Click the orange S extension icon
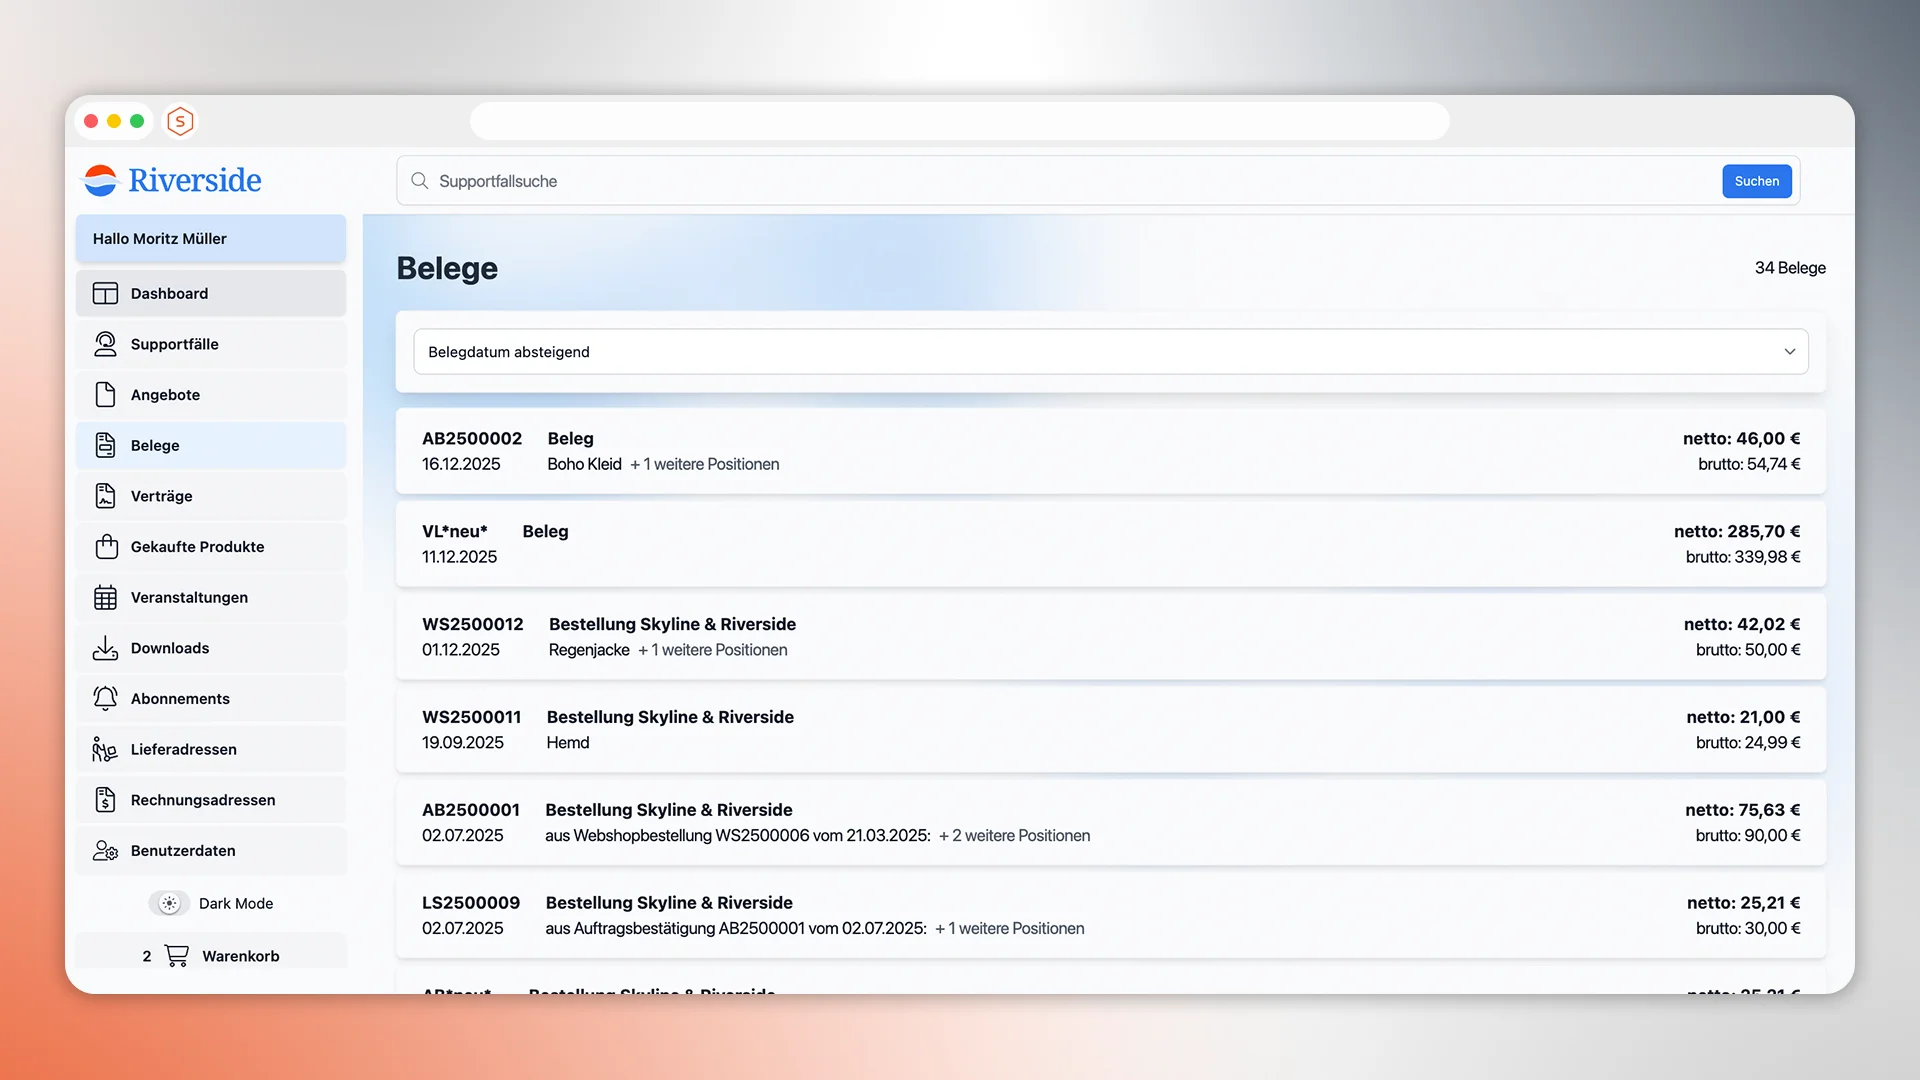 click(180, 122)
